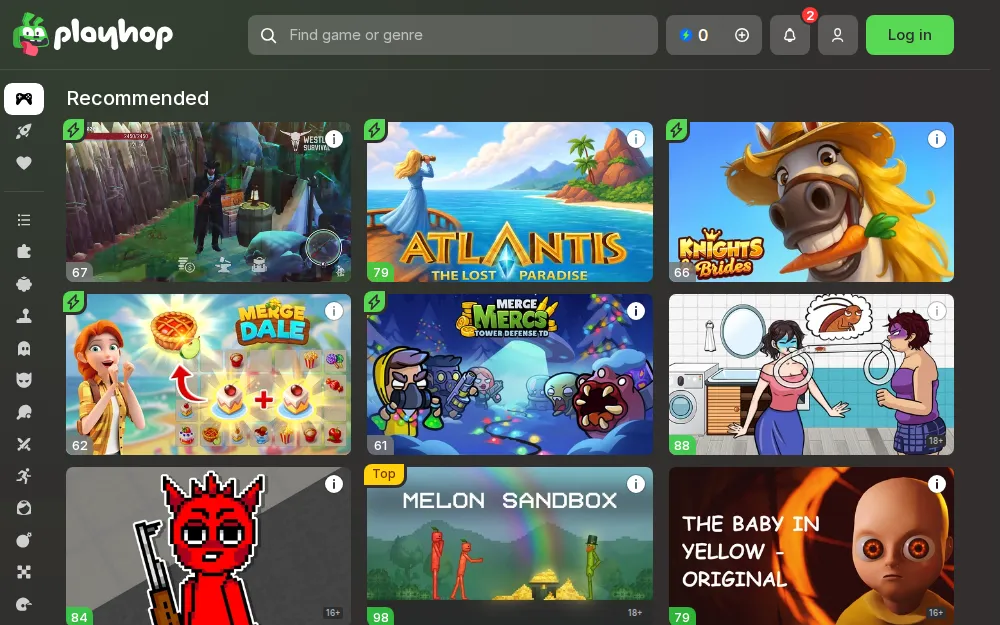1000x625 pixels.
Task: Click the 98 rating badge on Melon Sandbox
Action: pos(381,617)
